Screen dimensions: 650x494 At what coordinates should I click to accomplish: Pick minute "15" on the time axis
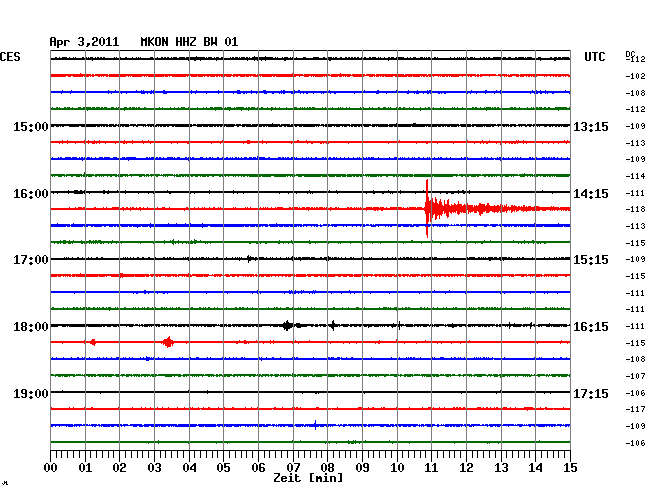pyautogui.click(x=570, y=467)
